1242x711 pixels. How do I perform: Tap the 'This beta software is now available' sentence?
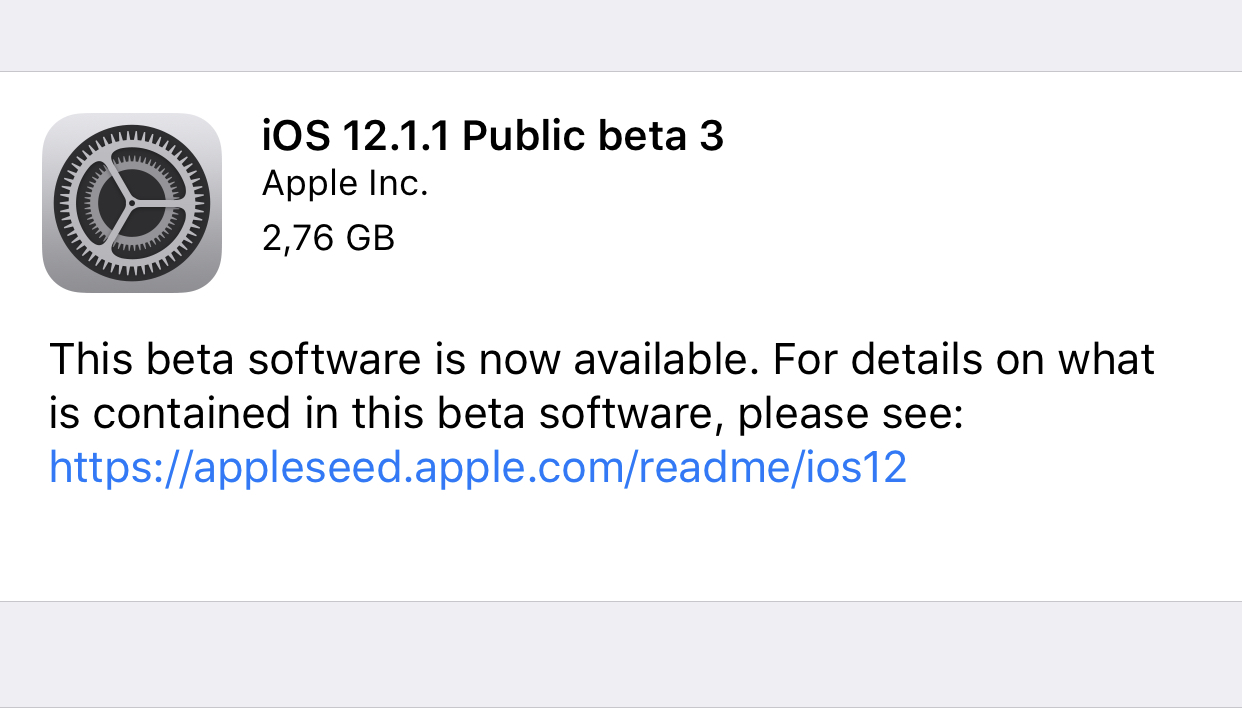click(398, 359)
